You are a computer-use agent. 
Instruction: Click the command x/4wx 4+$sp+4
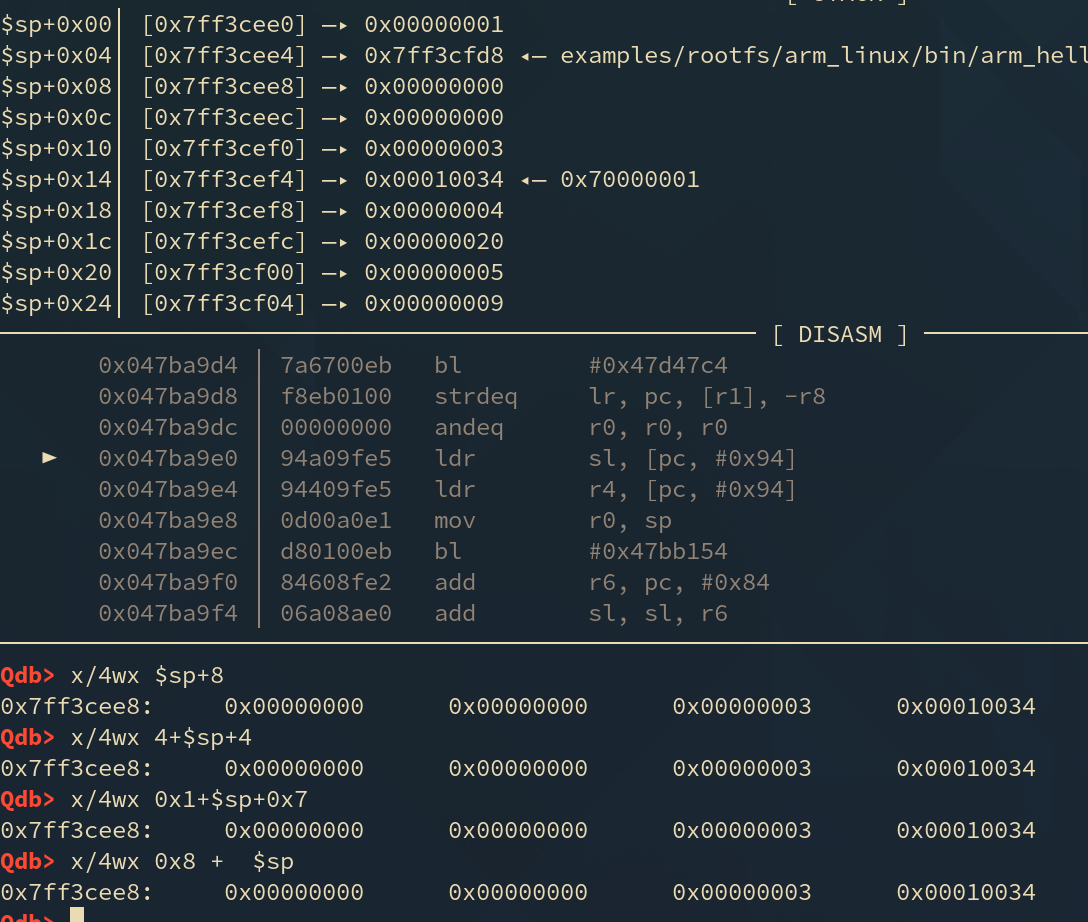pyautogui.click(x=161, y=737)
